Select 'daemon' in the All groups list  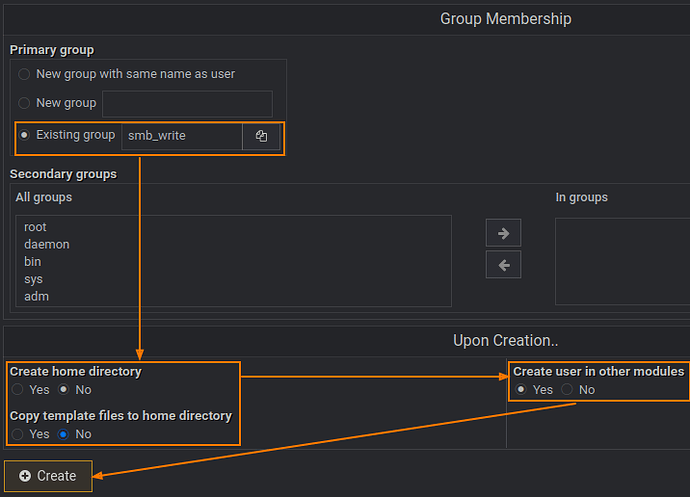pyautogui.click(x=47, y=244)
